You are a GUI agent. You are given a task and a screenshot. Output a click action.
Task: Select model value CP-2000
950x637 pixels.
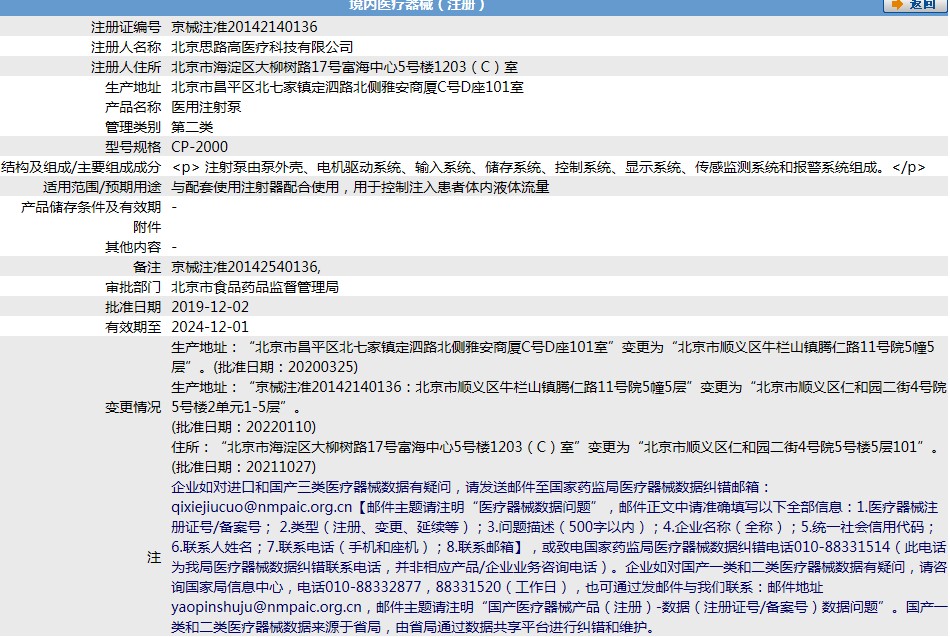tap(200, 147)
